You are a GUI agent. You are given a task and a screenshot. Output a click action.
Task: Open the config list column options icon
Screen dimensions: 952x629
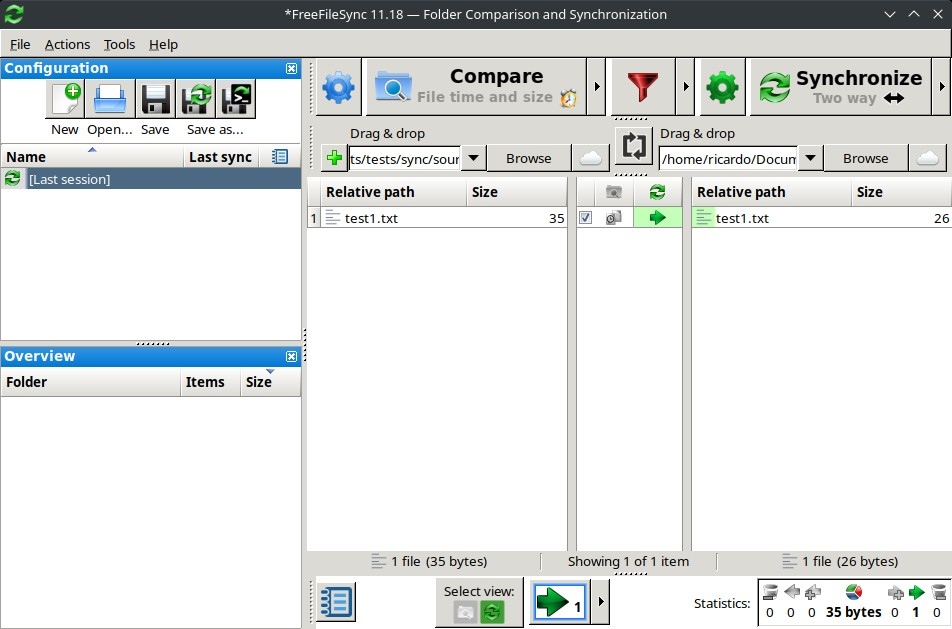[x=280, y=157]
